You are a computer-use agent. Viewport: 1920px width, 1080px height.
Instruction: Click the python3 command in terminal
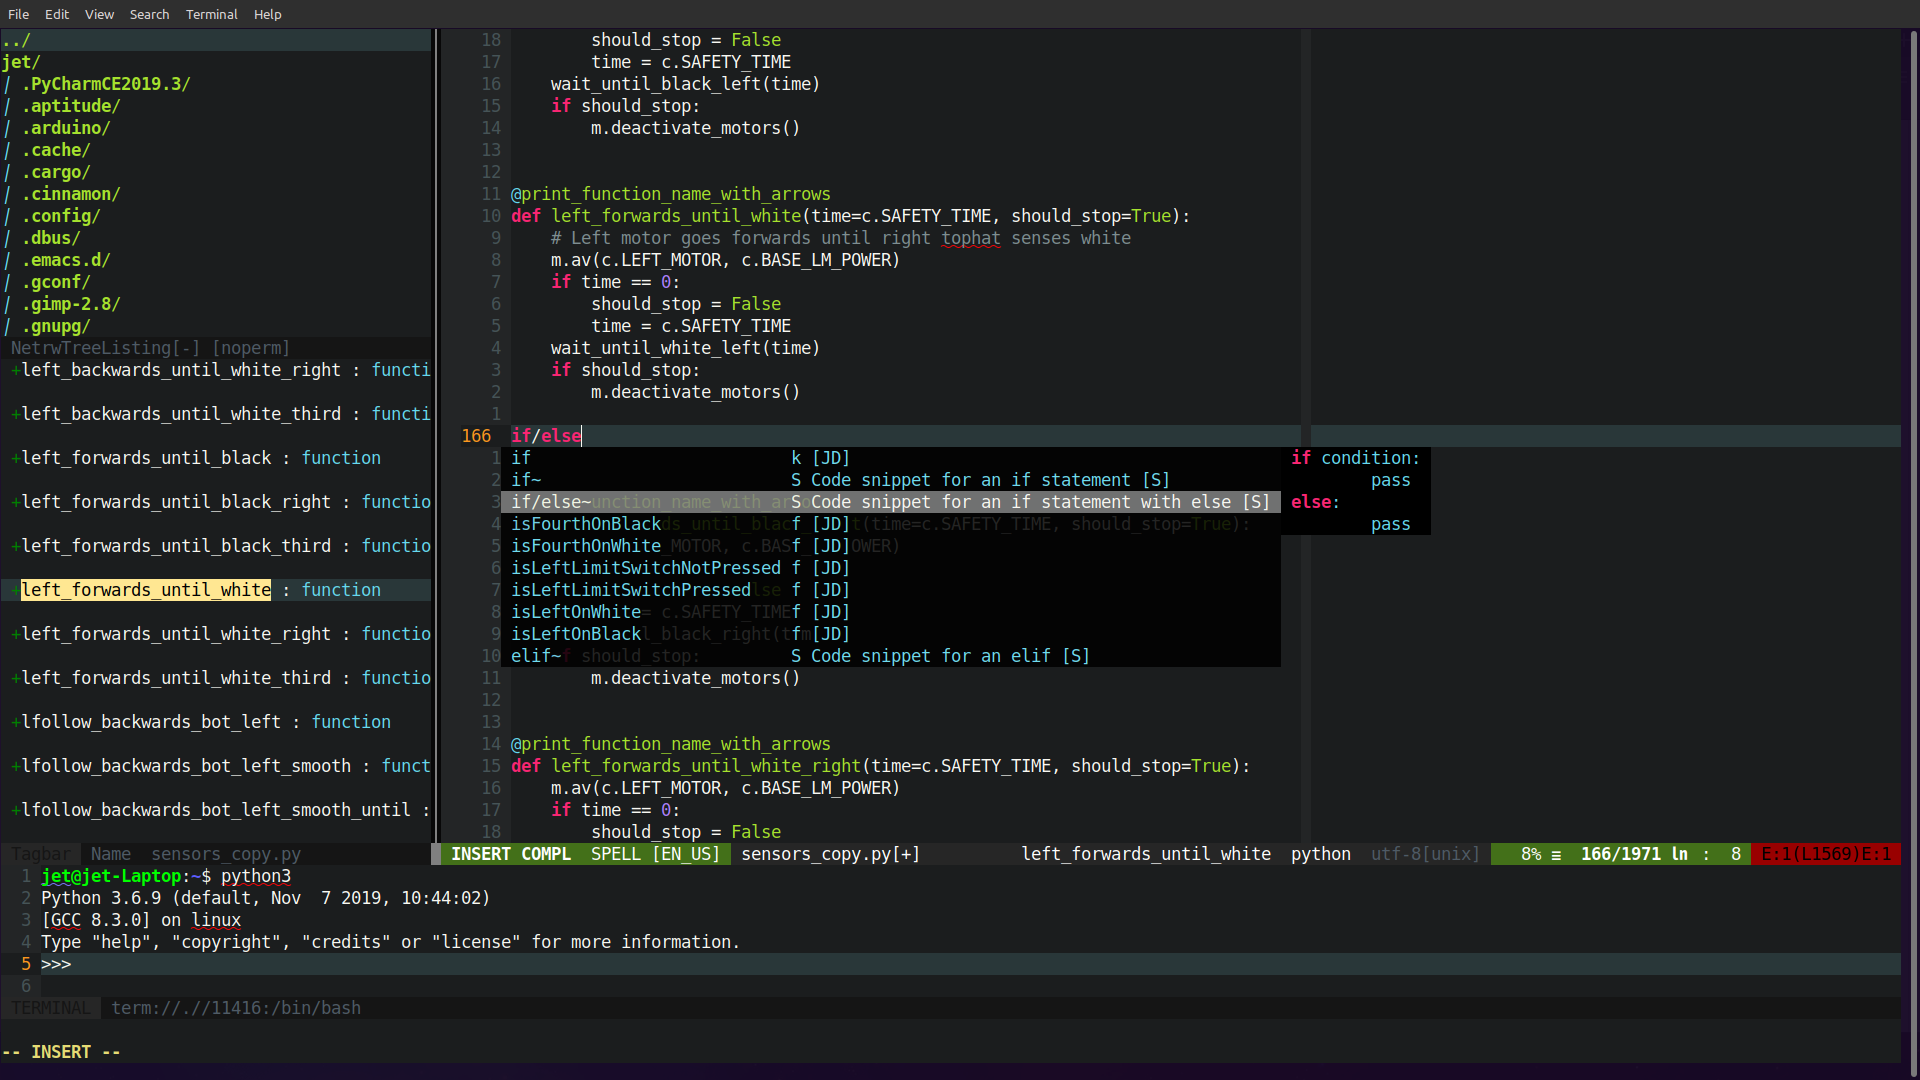[x=256, y=876]
